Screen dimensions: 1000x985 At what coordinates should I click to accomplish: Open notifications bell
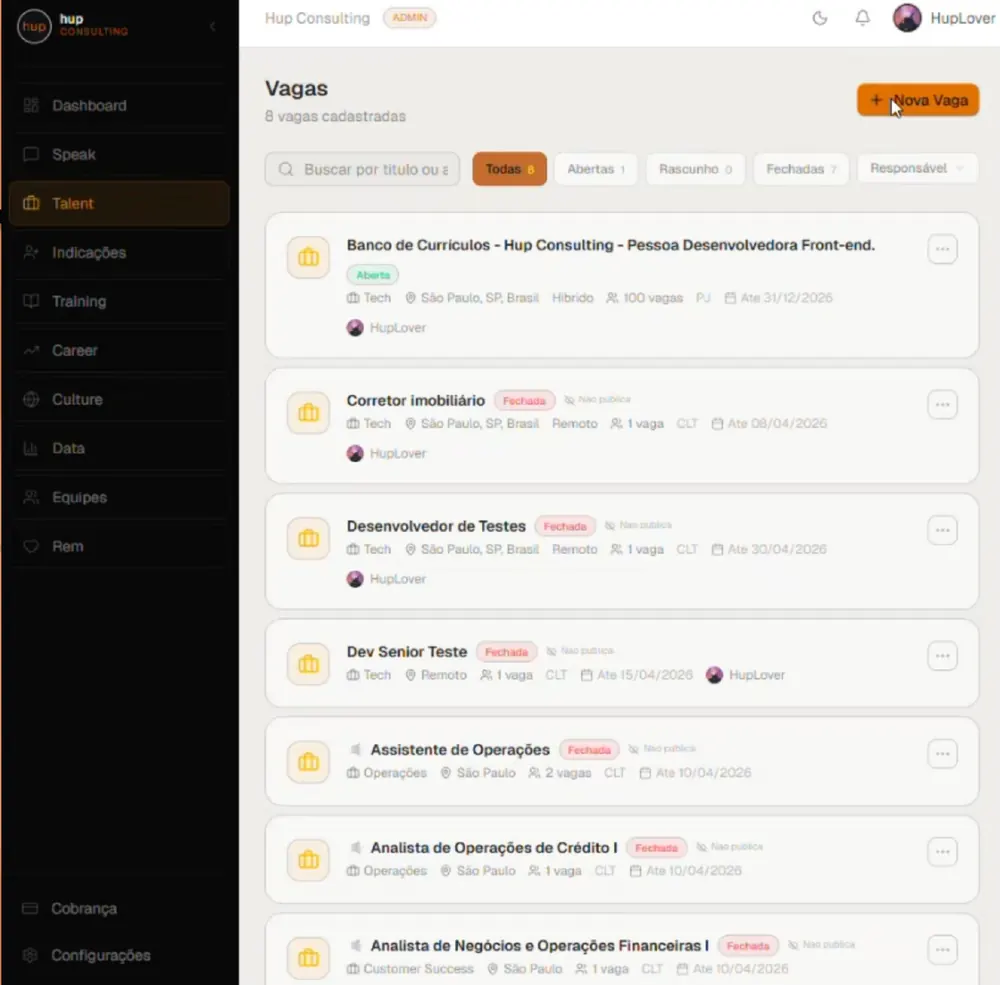[x=862, y=18]
